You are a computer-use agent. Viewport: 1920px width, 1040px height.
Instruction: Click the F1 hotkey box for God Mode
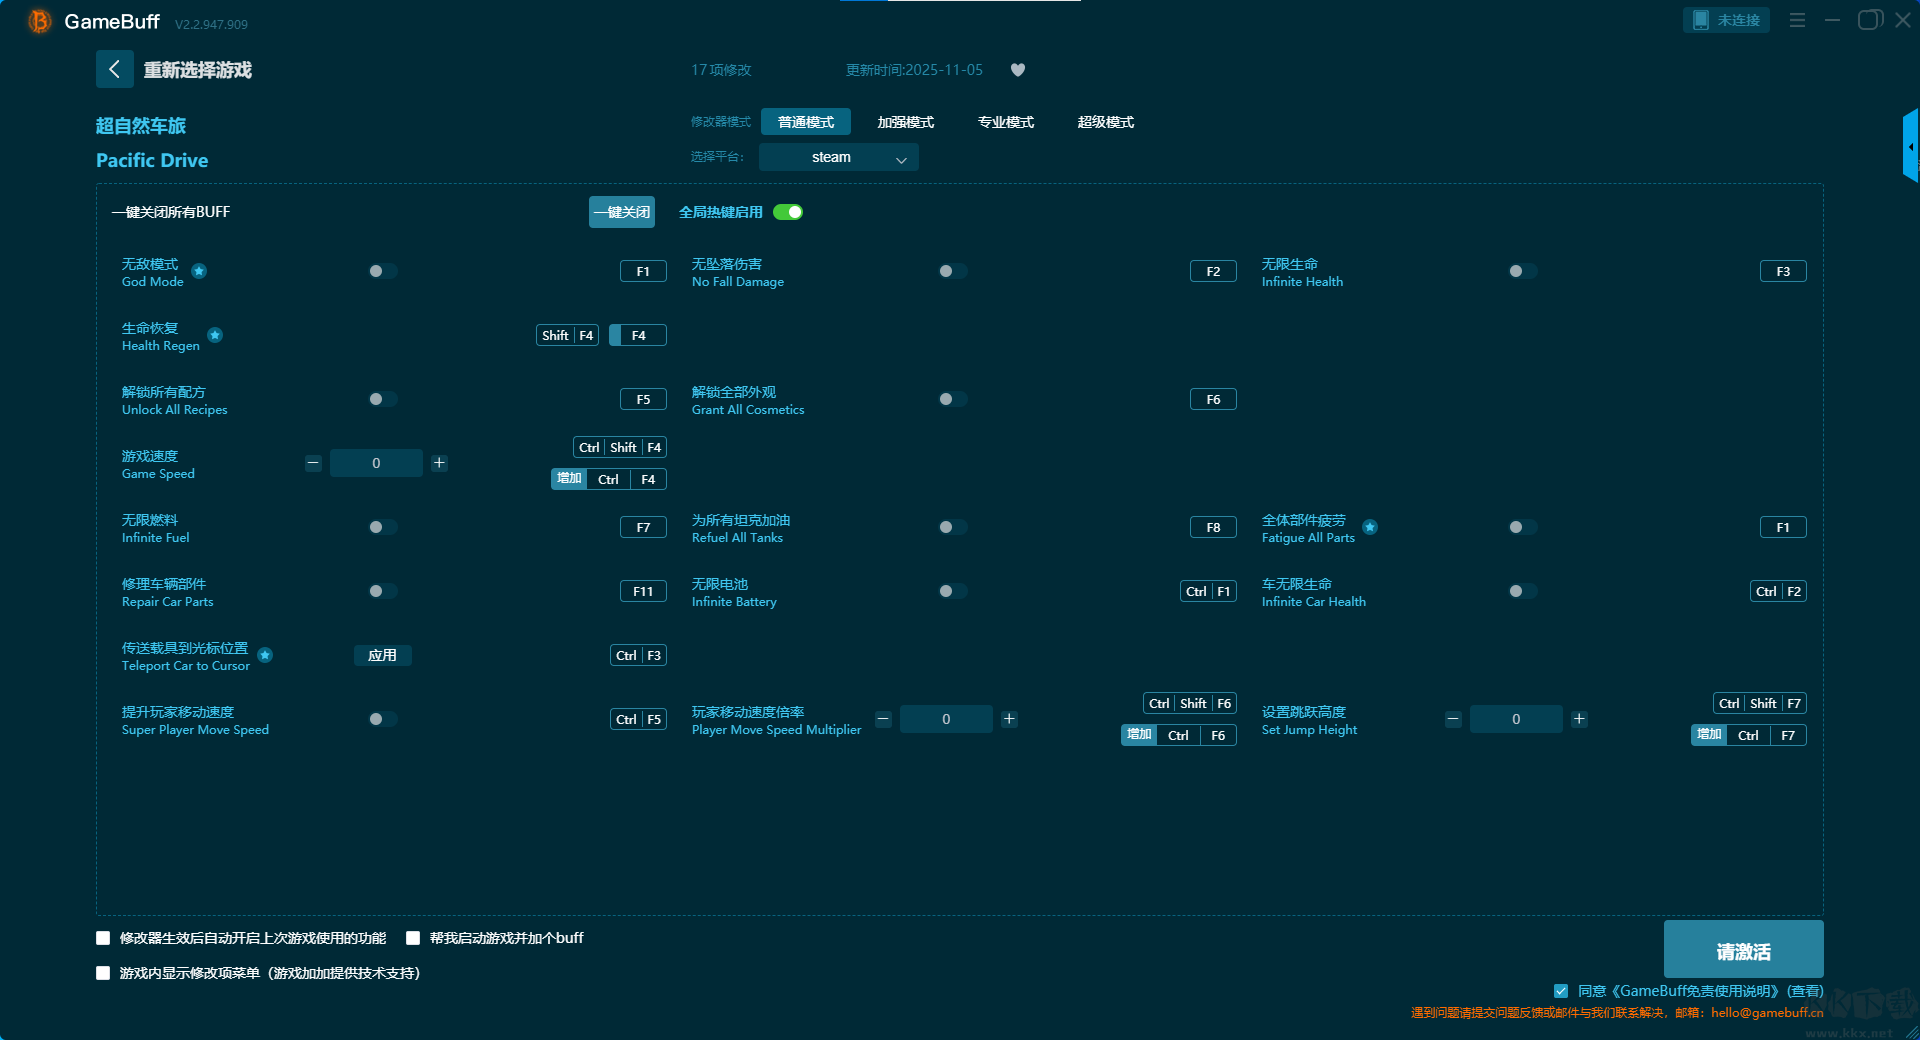[643, 271]
